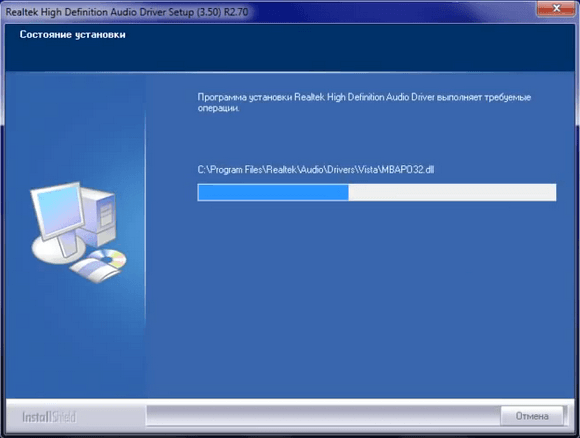
Task: Click the file path ending in MBAPO32.dll
Action: (316, 170)
